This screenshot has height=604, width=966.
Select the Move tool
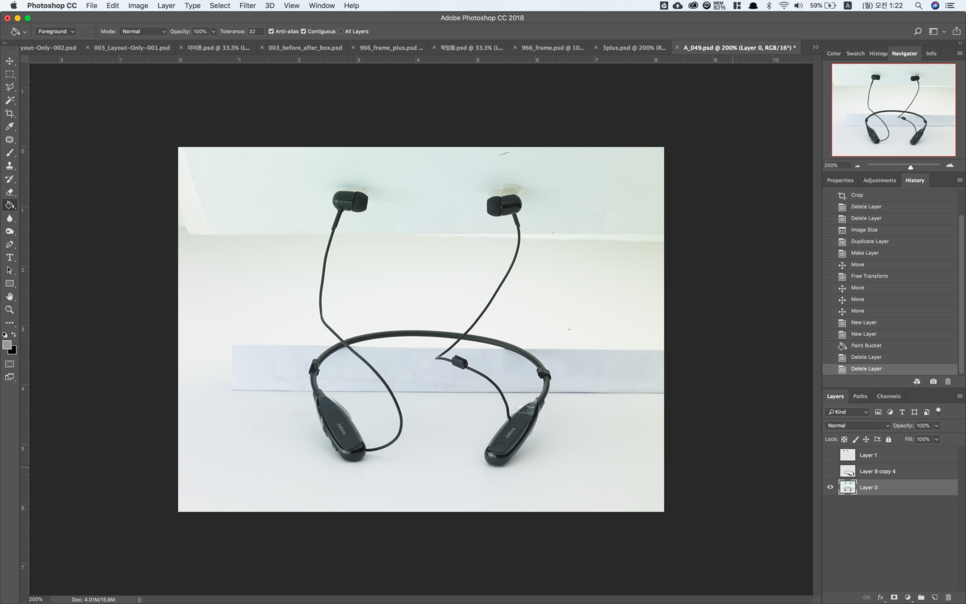(9, 61)
